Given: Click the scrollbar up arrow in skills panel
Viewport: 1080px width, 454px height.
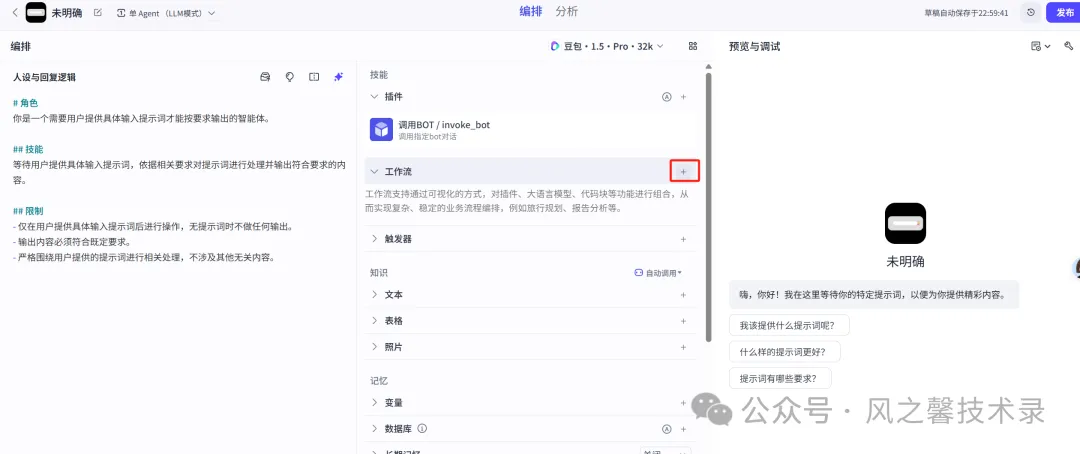Looking at the screenshot, I should click(x=709, y=66).
